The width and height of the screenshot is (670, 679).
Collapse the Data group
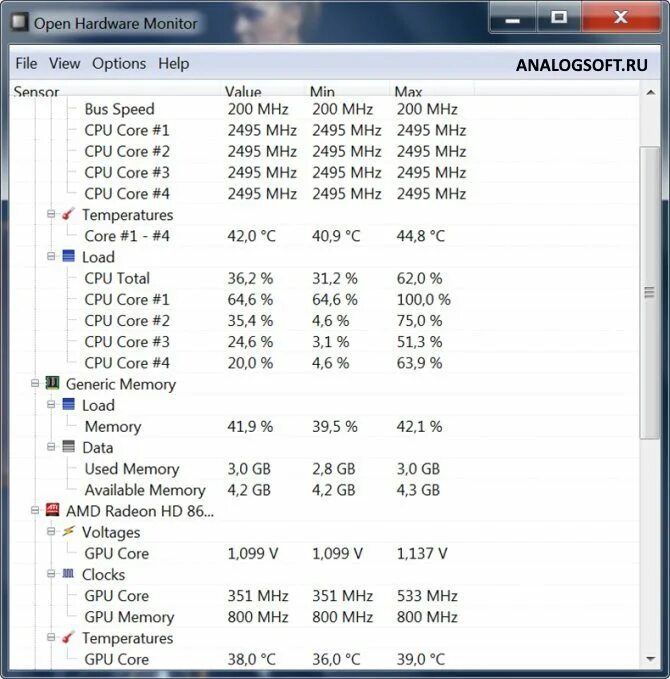(x=51, y=446)
